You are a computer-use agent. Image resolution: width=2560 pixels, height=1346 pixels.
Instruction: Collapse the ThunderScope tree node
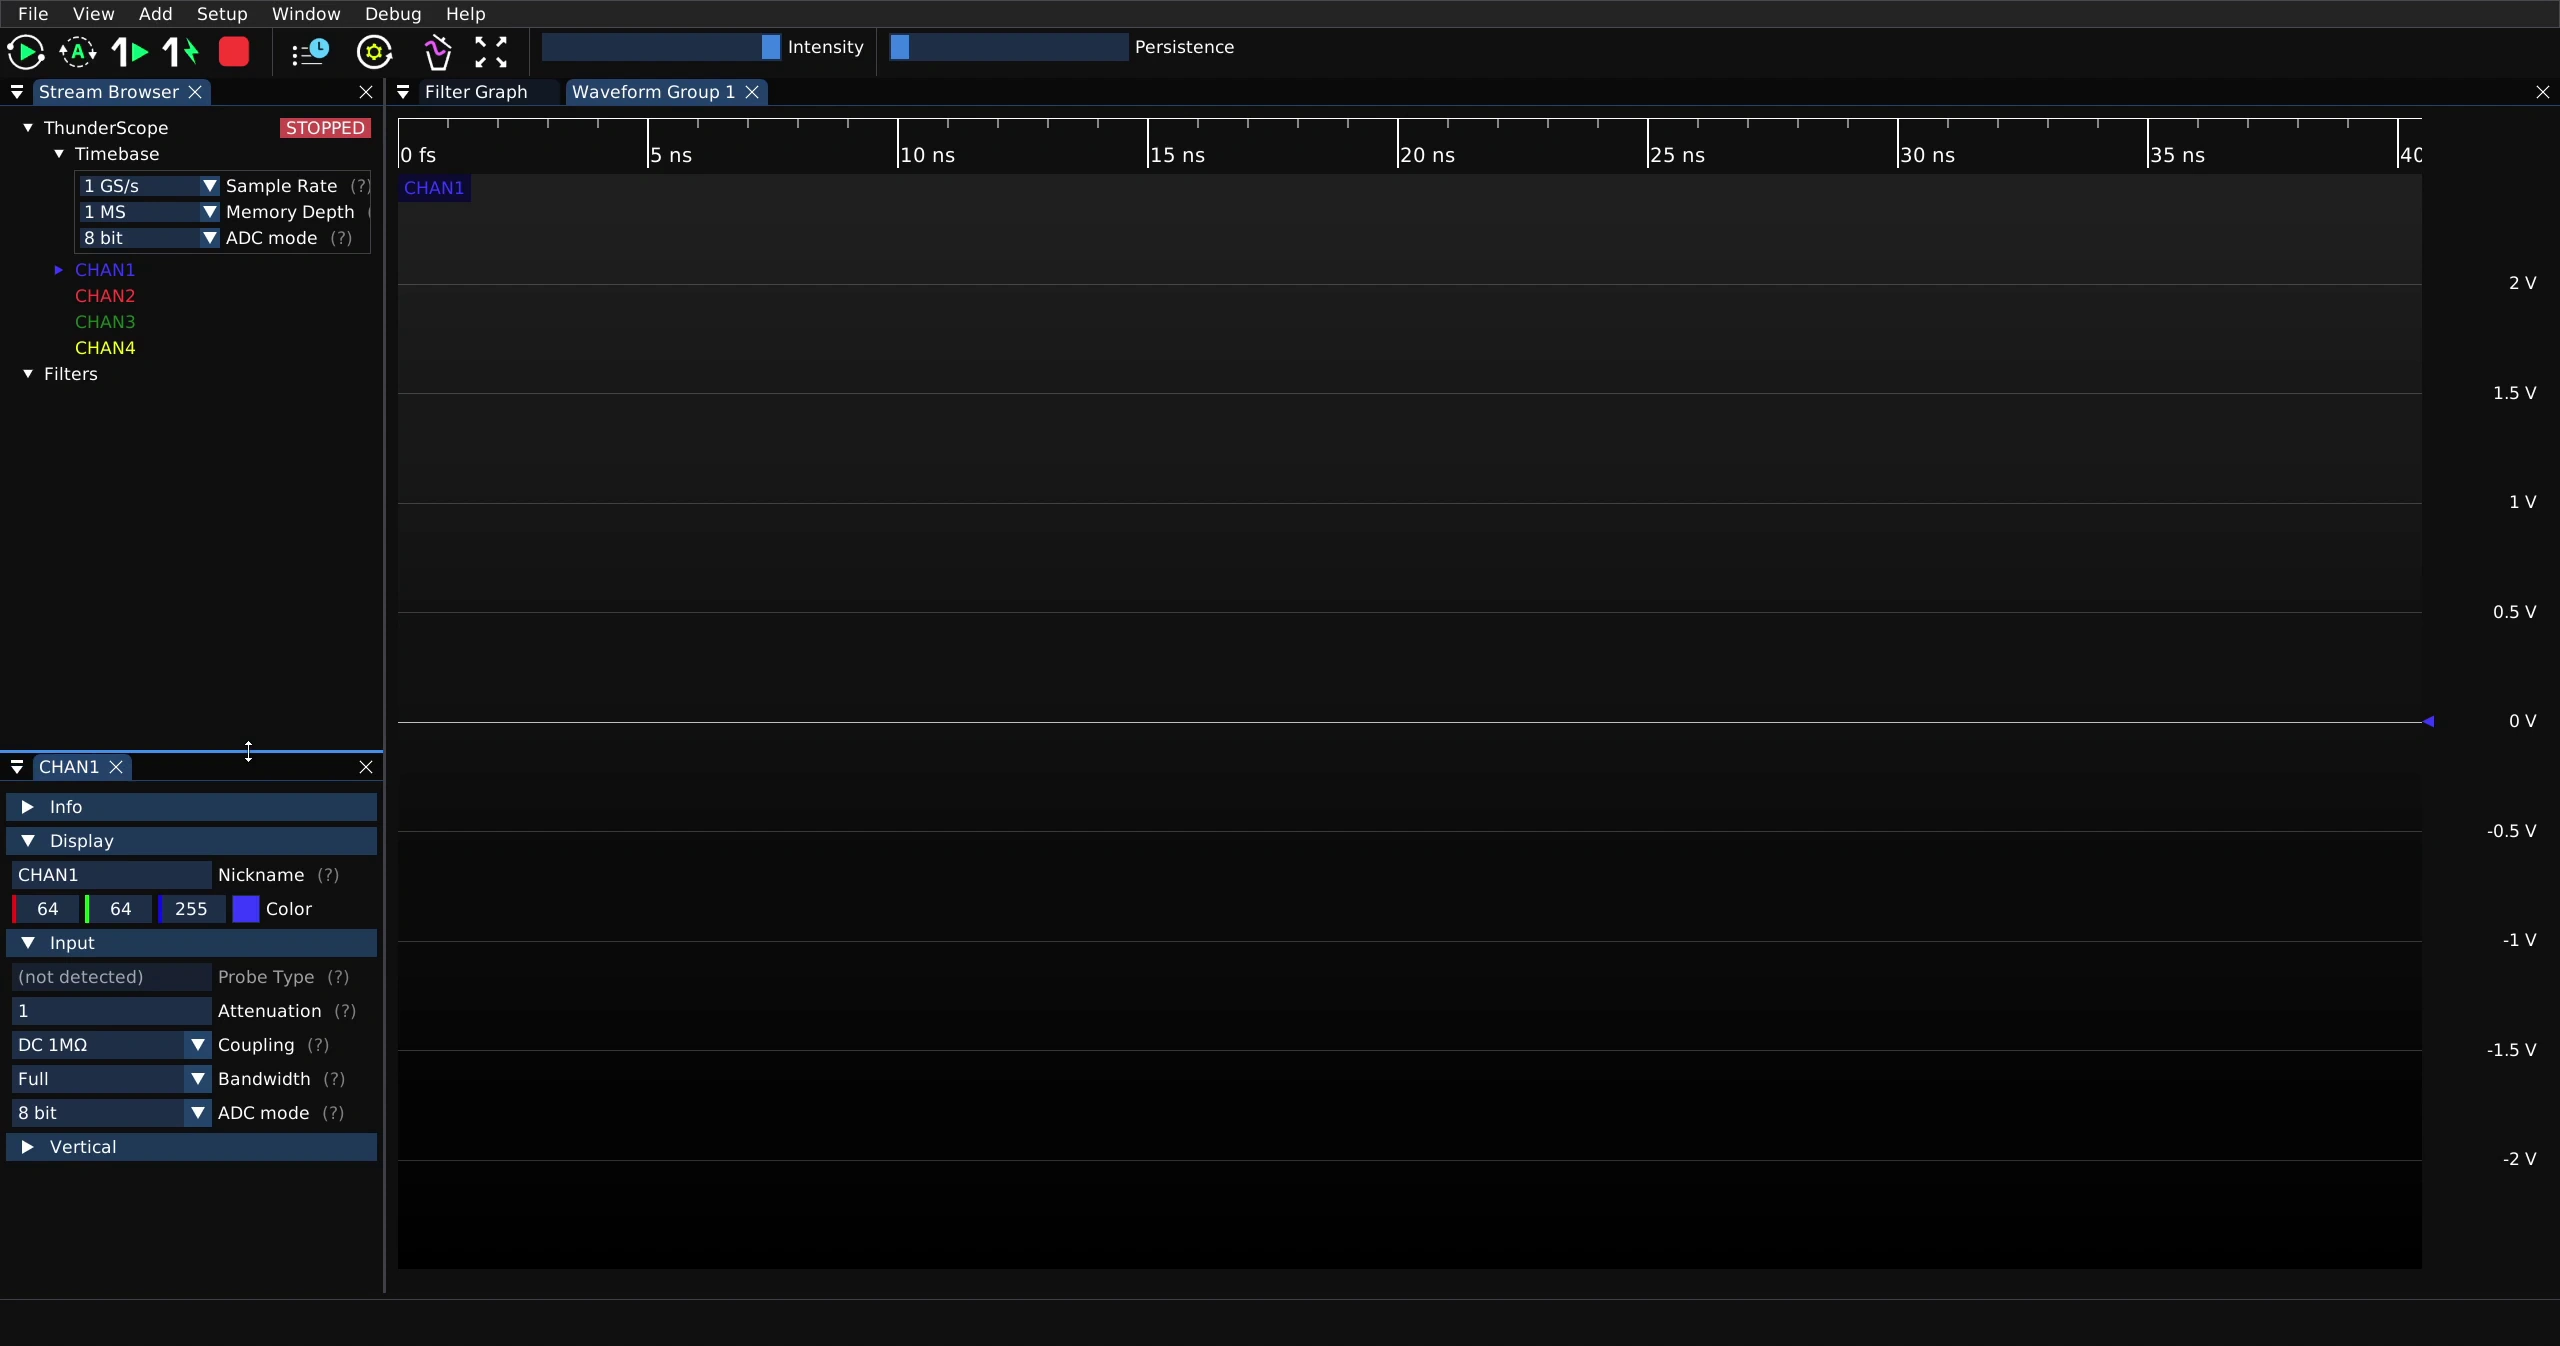click(x=28, y=128)
